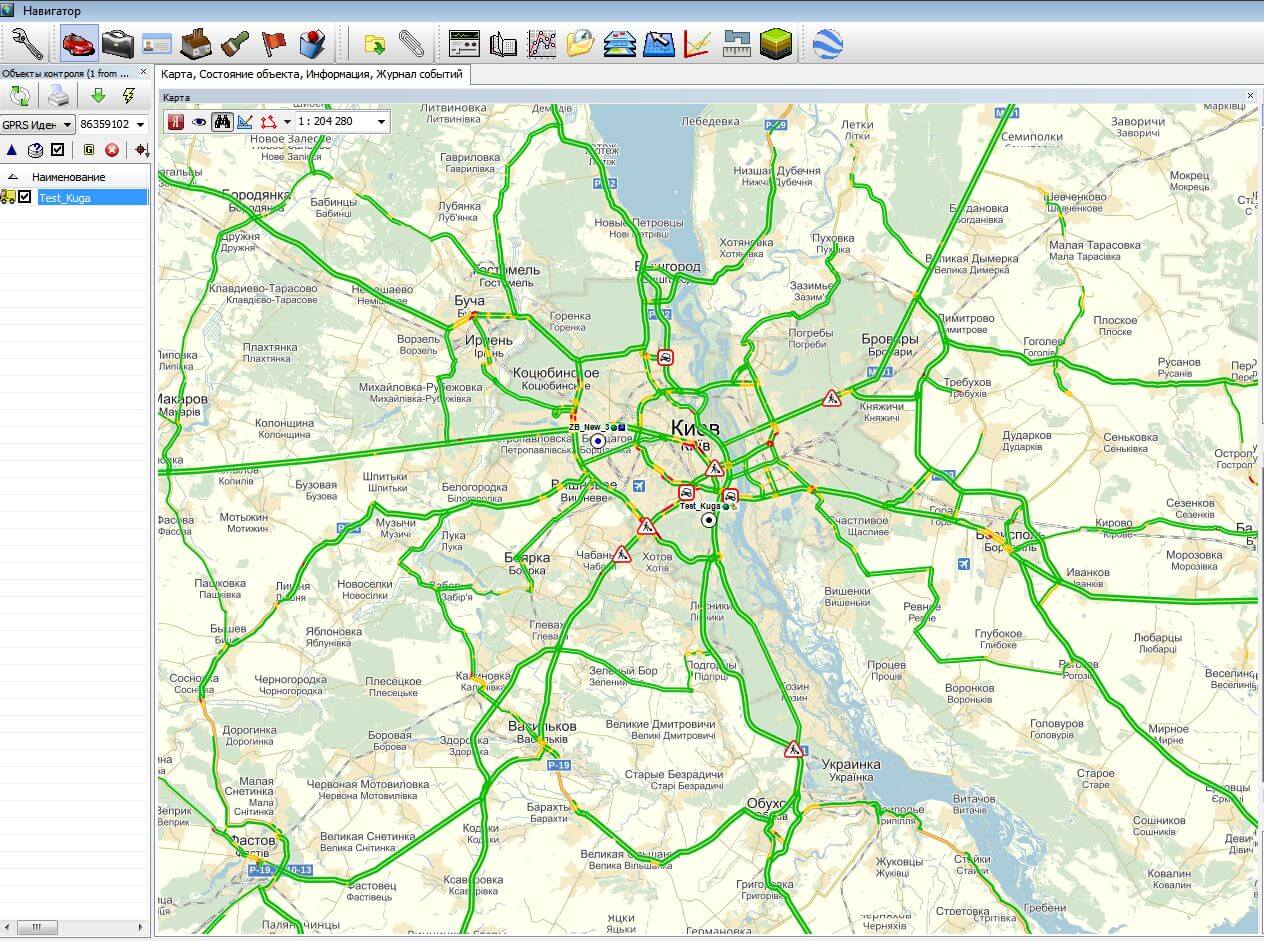Click the Васильков town label on map
The width and height of the screenshot is (1264, 941).
click(542, 726)
